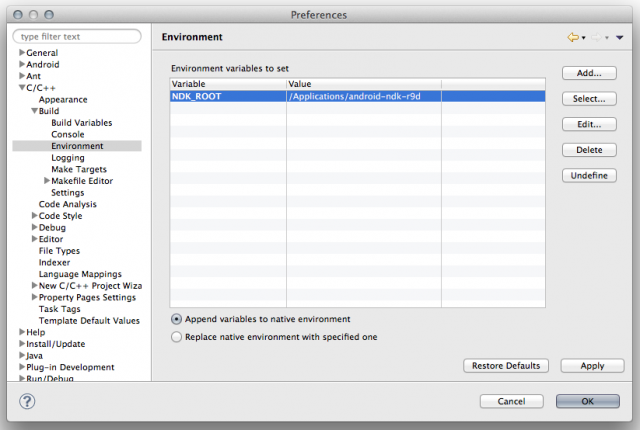Viewport: 640px width, 430px height.
Task: Collapse the Build tree node
Action: [x=34, y=111]
